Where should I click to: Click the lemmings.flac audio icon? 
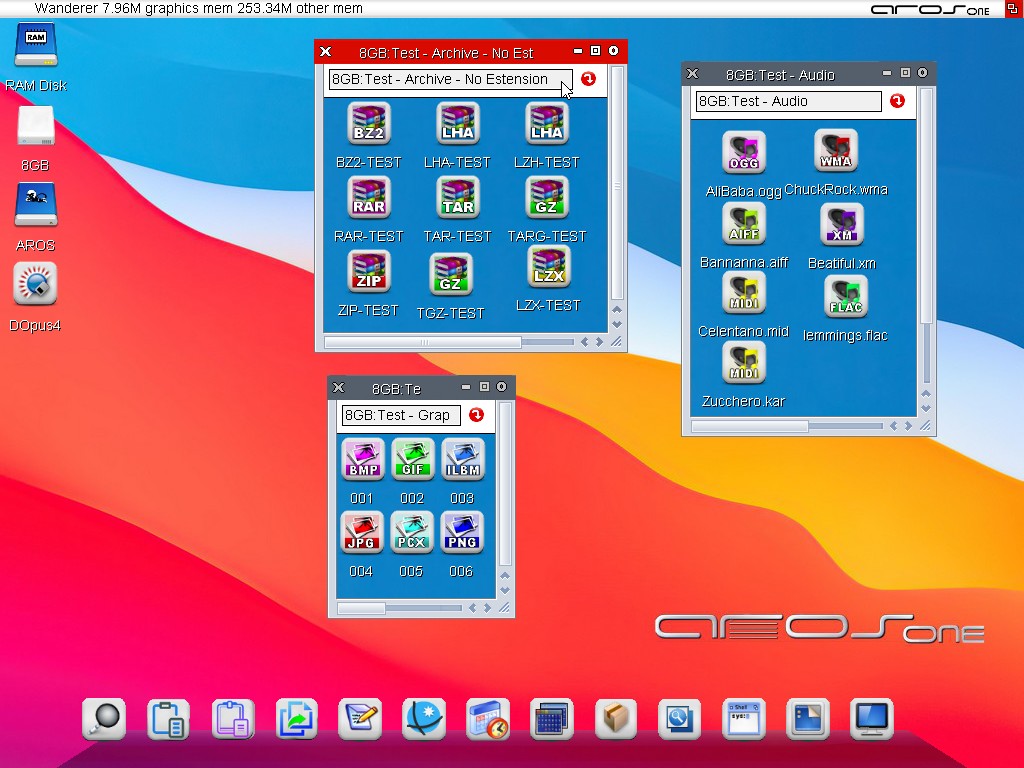click(845, 297)
